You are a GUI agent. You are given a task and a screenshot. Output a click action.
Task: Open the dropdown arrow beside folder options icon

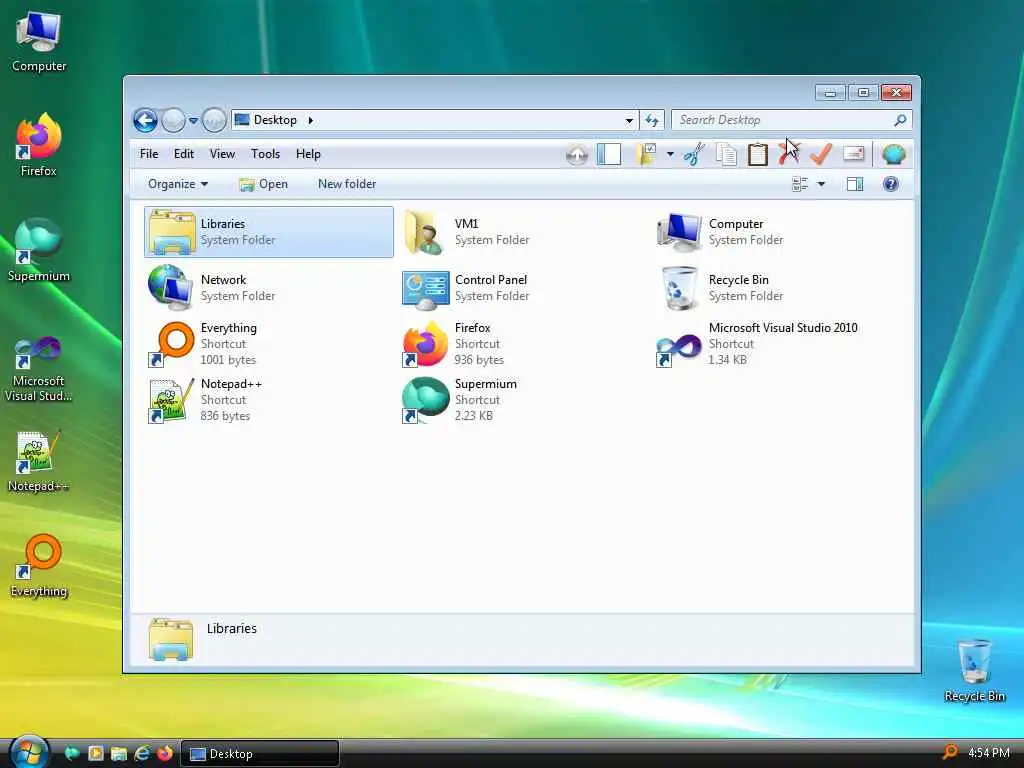[670, 154]
